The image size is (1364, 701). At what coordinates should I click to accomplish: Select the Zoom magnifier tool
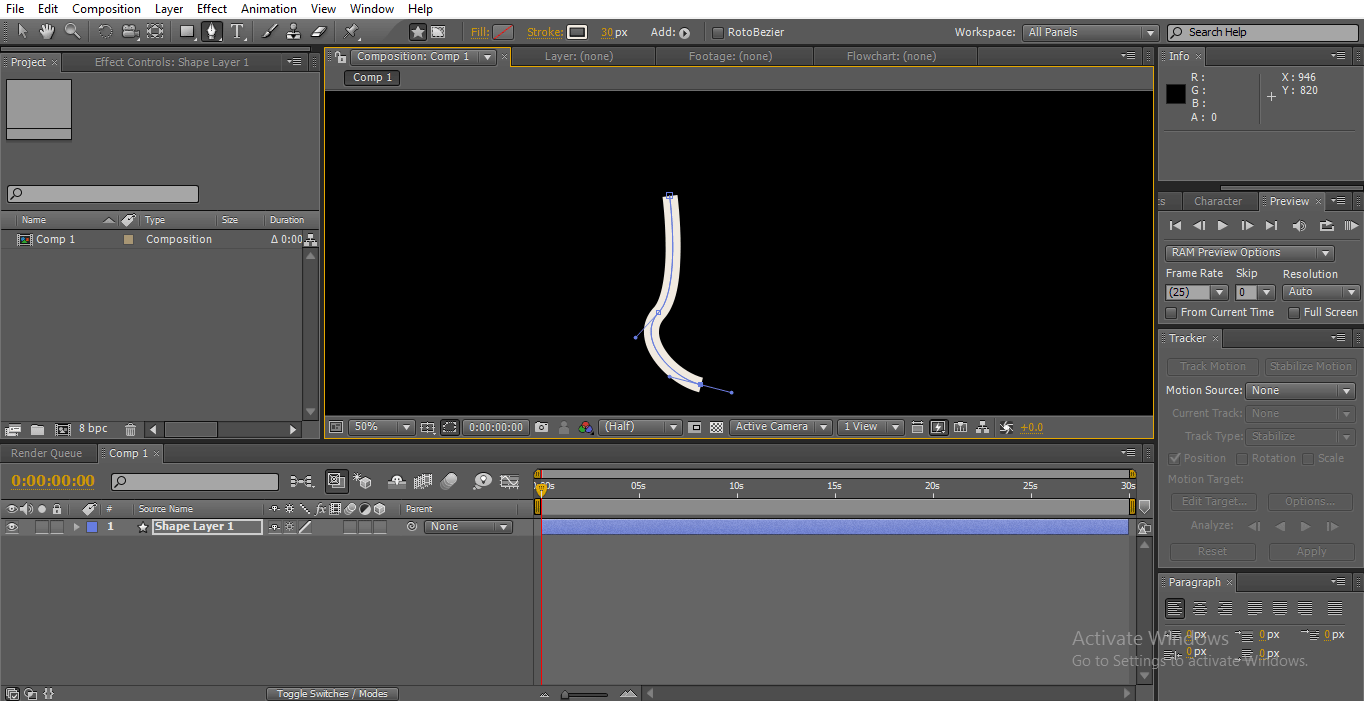click(72, 32)
